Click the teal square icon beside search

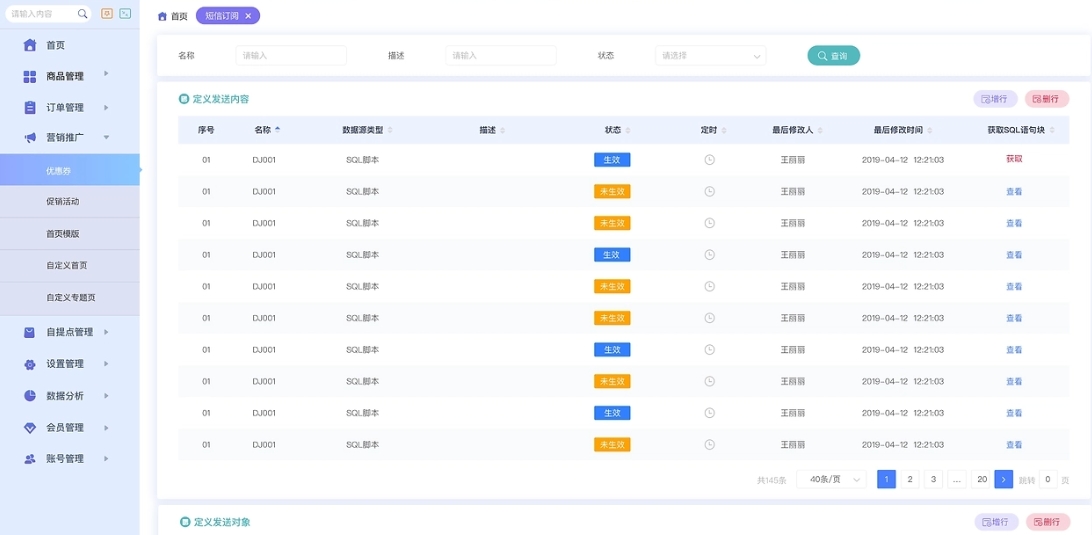(x=125, y=13)
